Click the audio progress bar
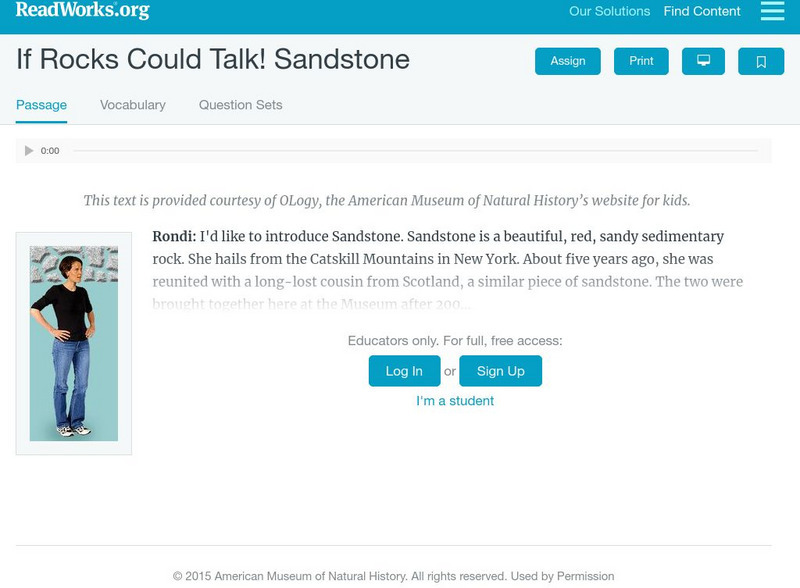 414,151
